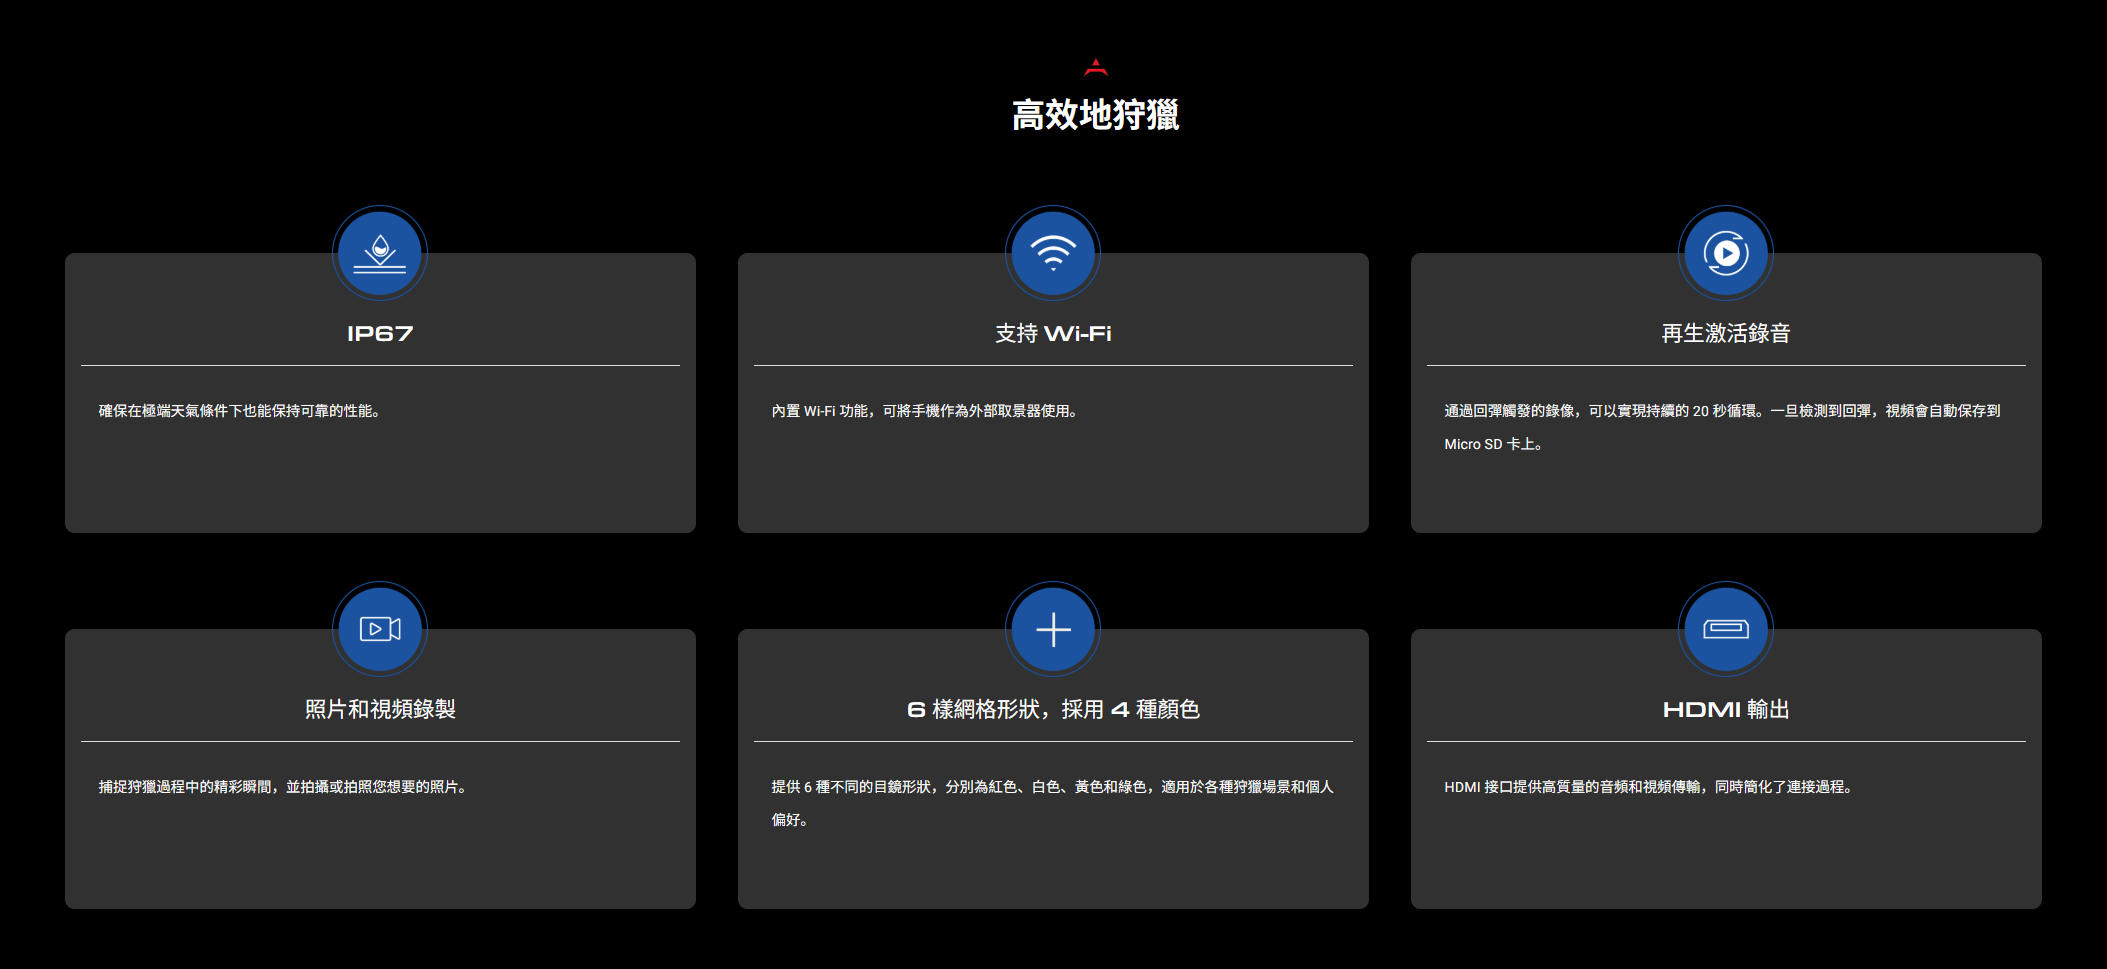Image resolution: width=2107 pixels, height=969 pixels.
Task: Click the line ending with 視頻會自動保存到
Action: pos(1722,411)
